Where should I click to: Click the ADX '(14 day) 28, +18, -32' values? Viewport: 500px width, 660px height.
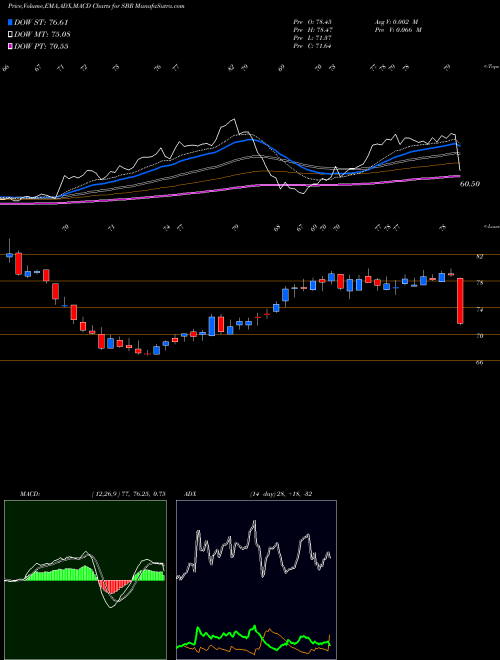[281, 494]
